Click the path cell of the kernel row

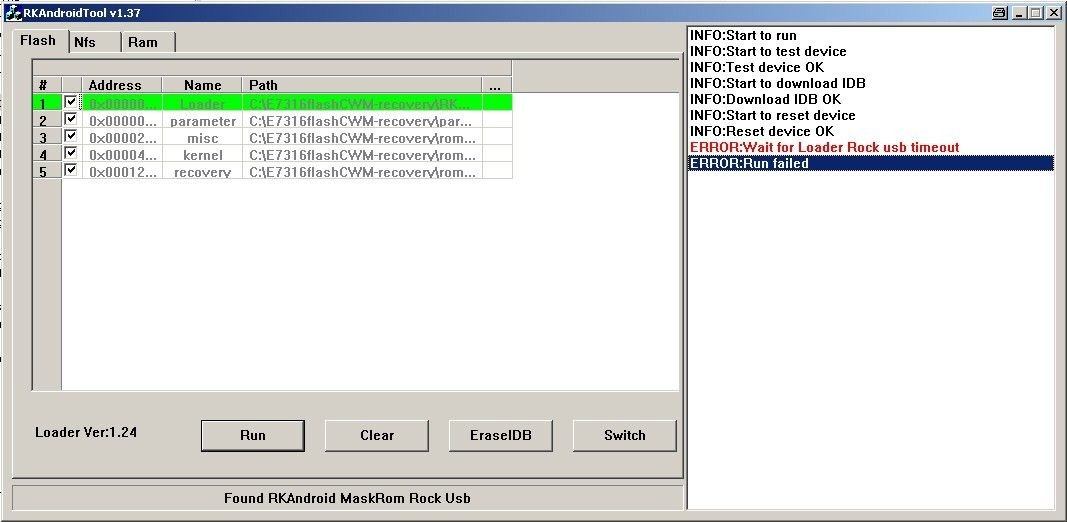click(362, 154)
